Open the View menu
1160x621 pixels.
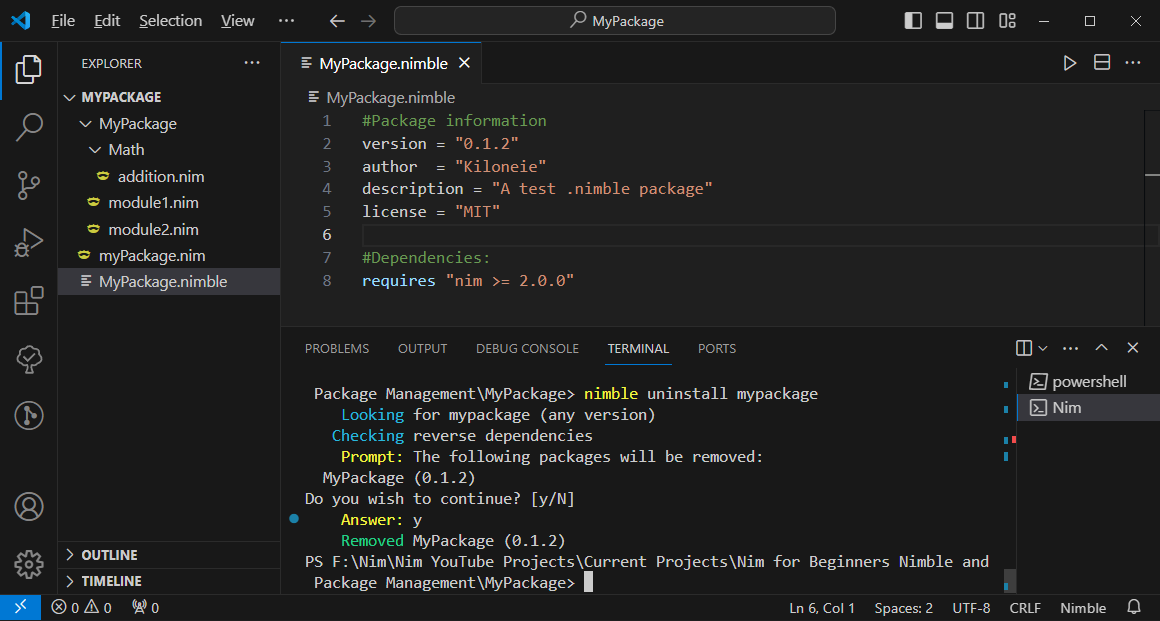click(x=237, y=21)
